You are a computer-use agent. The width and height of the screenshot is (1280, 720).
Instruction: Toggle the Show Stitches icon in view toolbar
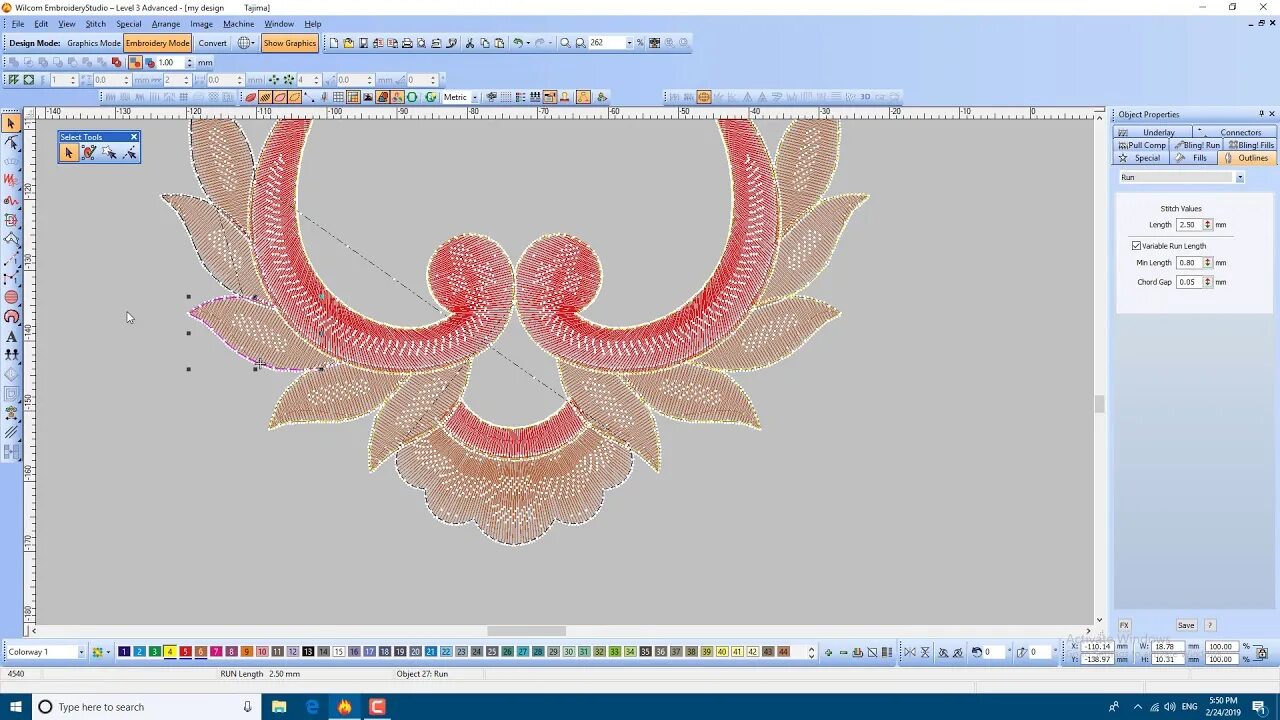point(265,97)
